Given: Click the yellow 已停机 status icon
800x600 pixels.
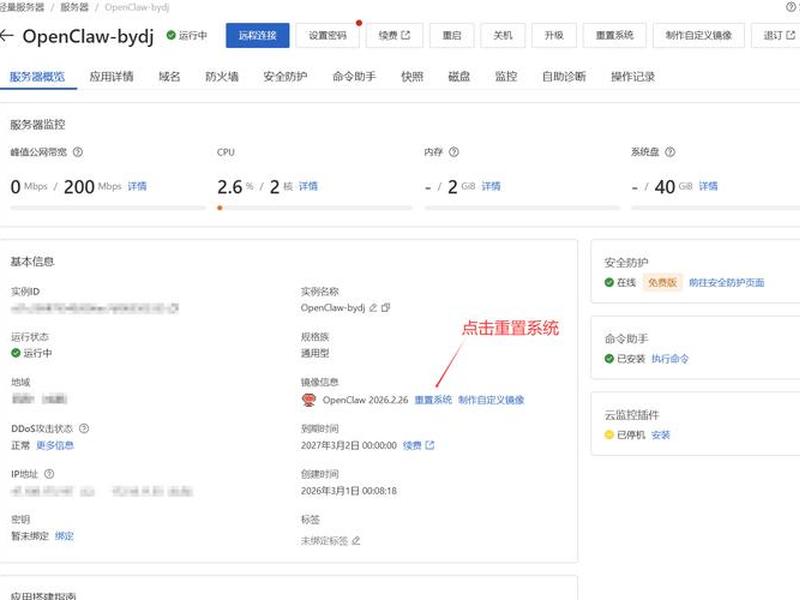Looking at the screenshot, I should coord(609,435).
